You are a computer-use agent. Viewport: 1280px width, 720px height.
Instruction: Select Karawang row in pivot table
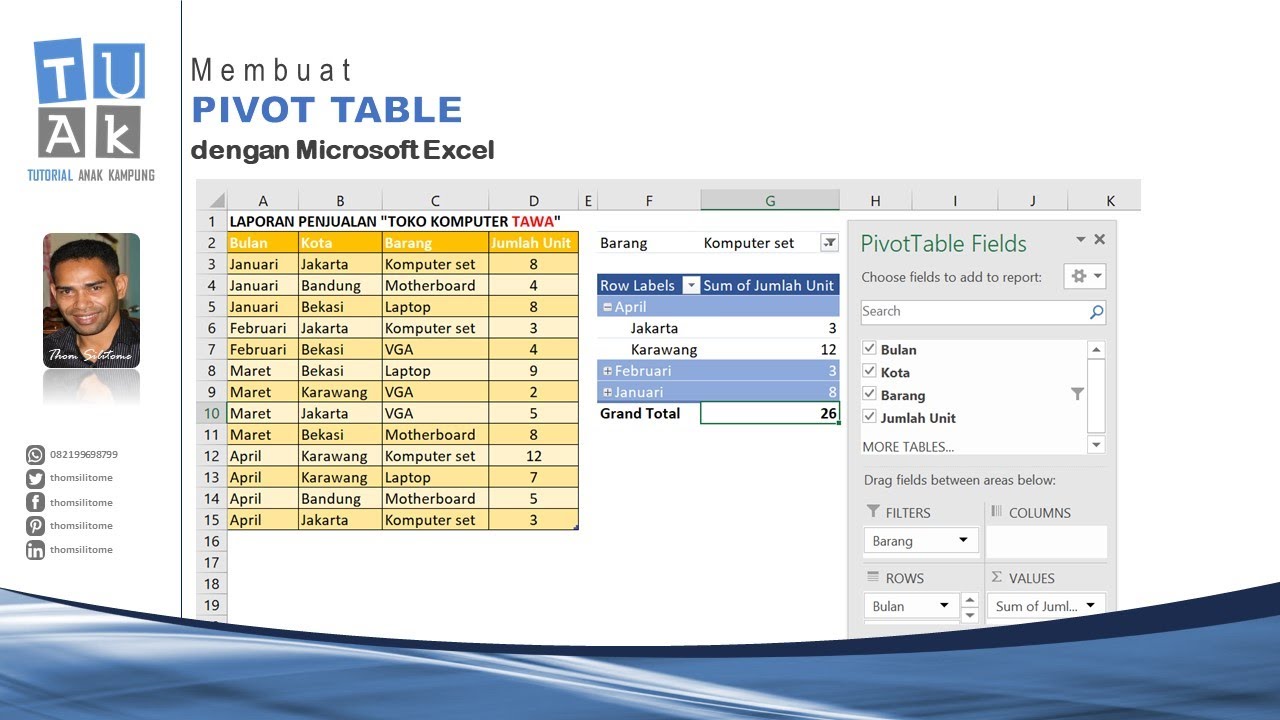tap(718, 350)
